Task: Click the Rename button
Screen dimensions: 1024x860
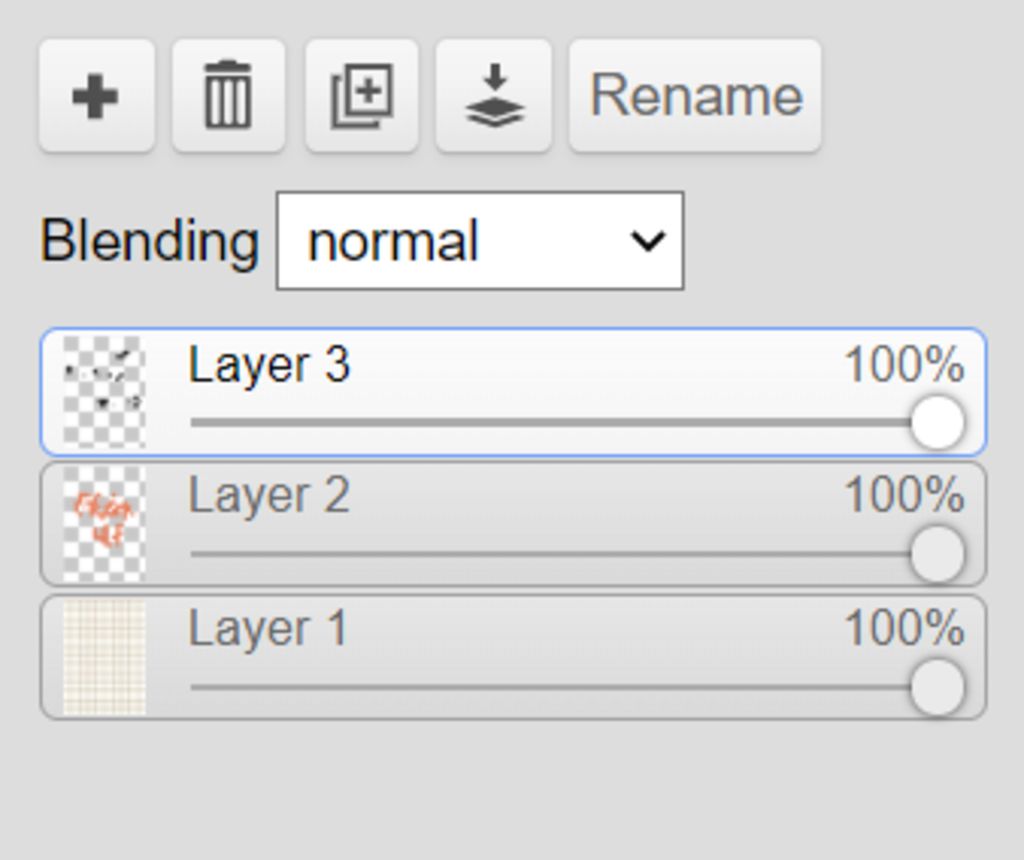Action: [695, 95]
